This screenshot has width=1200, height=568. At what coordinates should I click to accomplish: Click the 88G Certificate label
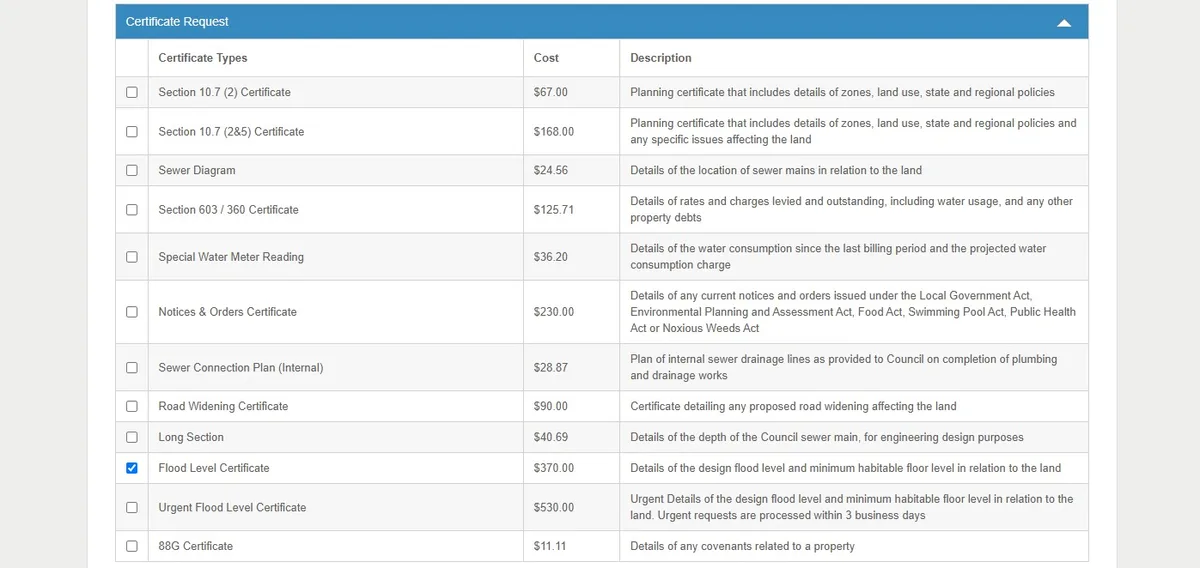195,546
